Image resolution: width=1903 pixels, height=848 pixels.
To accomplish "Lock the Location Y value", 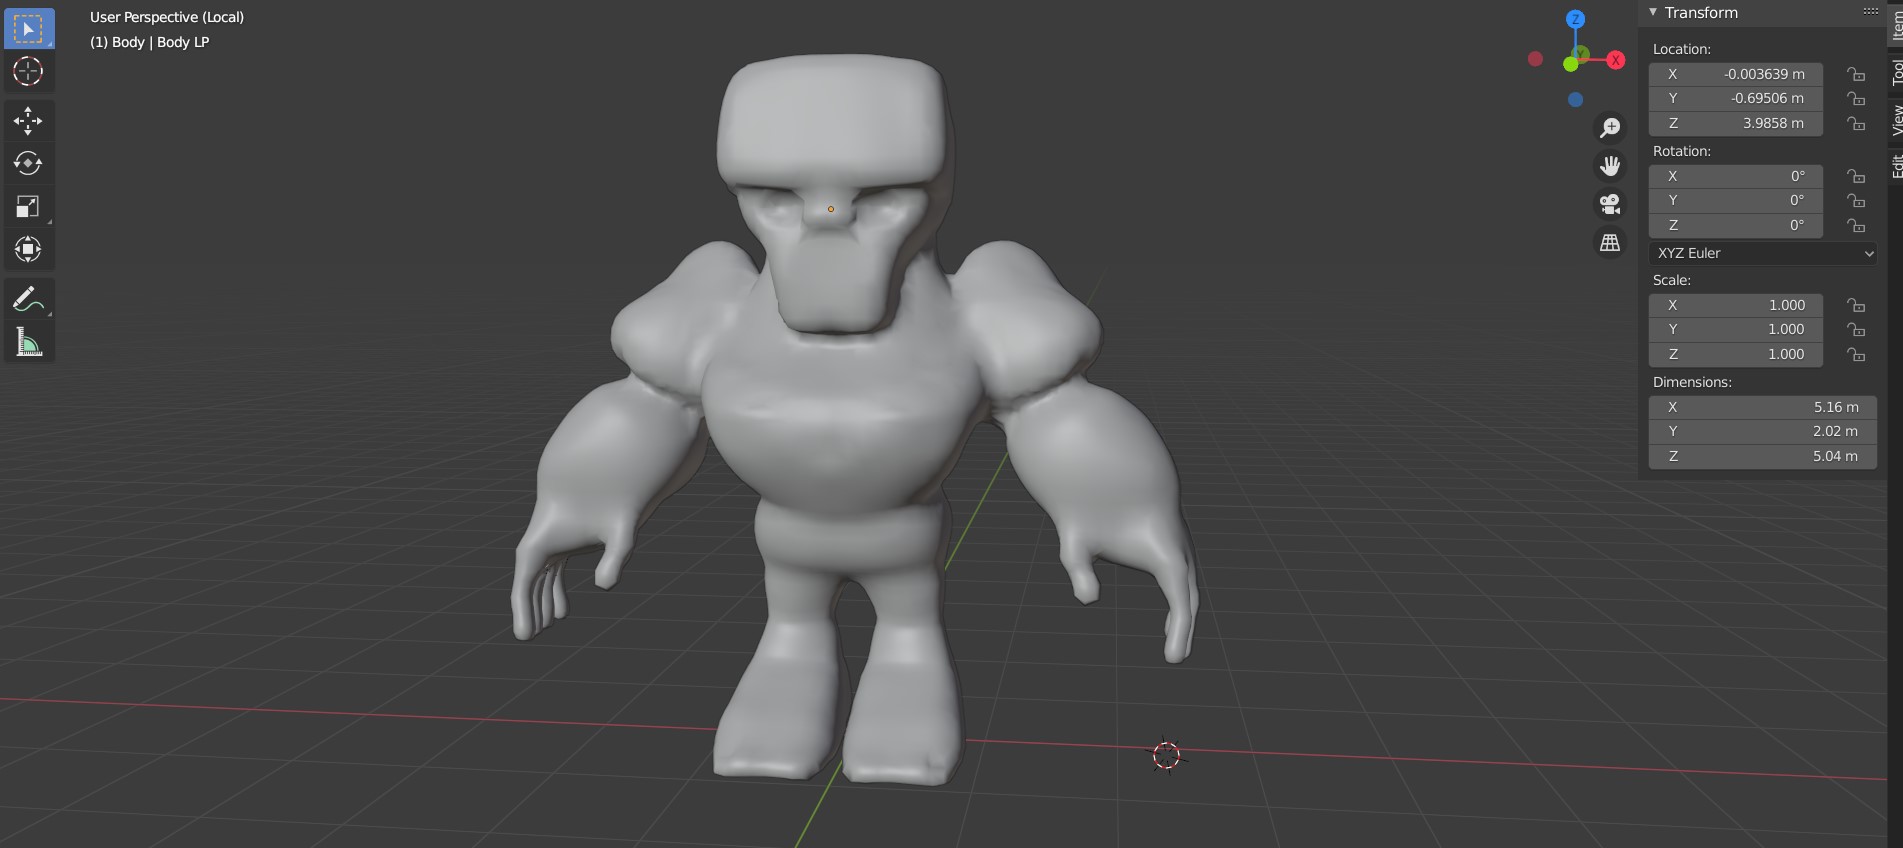I will (x=1856, y=98).
